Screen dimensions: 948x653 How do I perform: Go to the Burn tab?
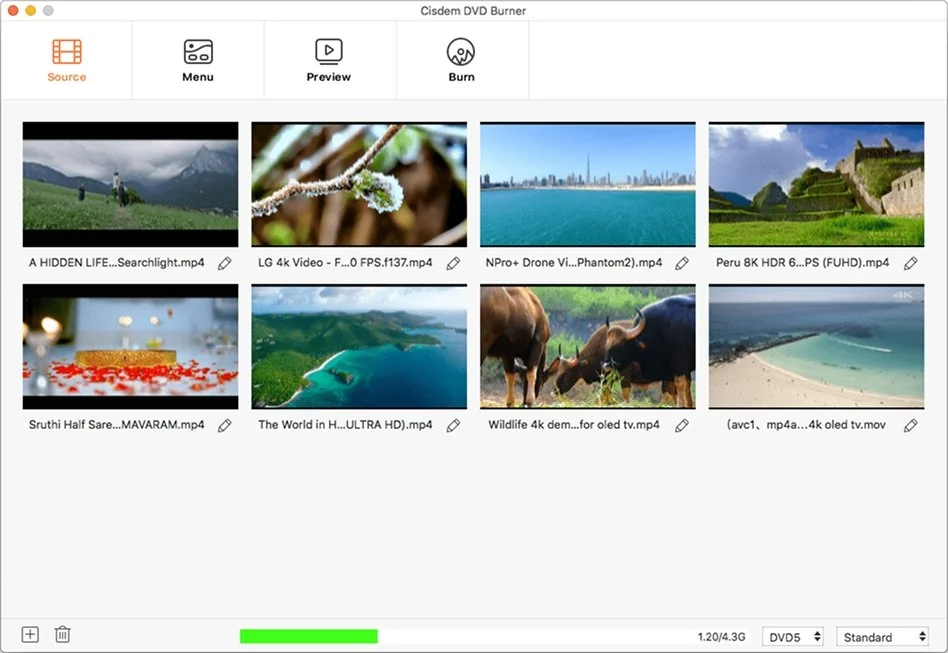tap(461, 60)
